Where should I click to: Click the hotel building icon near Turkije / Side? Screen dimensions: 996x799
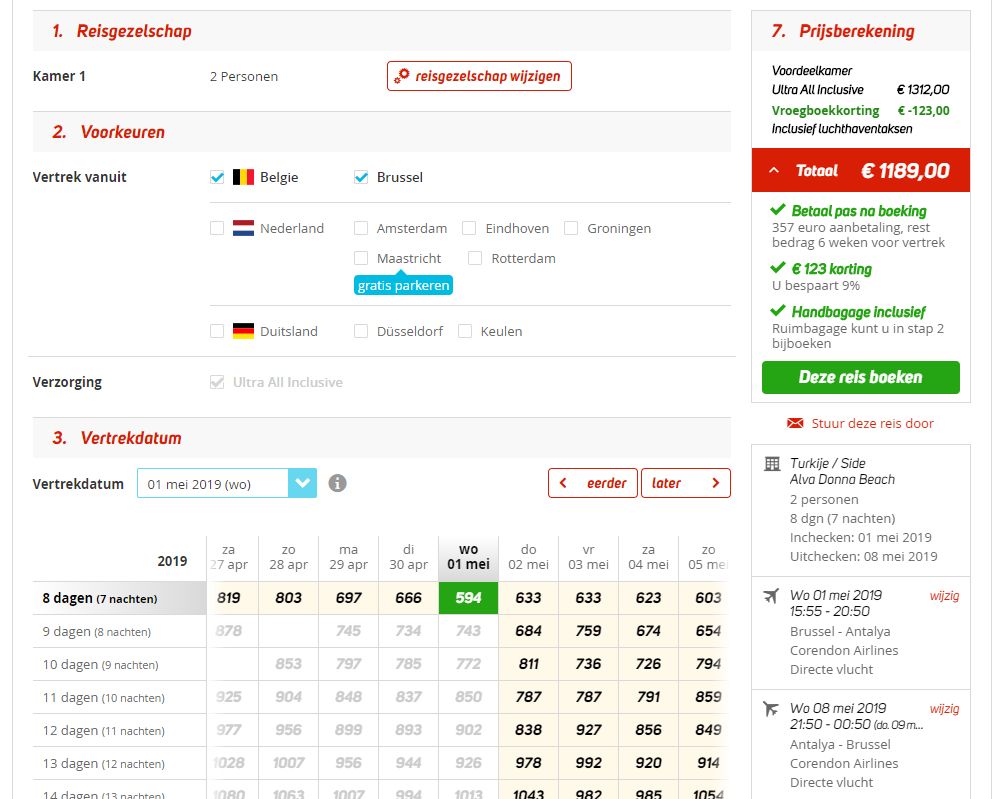772,464
